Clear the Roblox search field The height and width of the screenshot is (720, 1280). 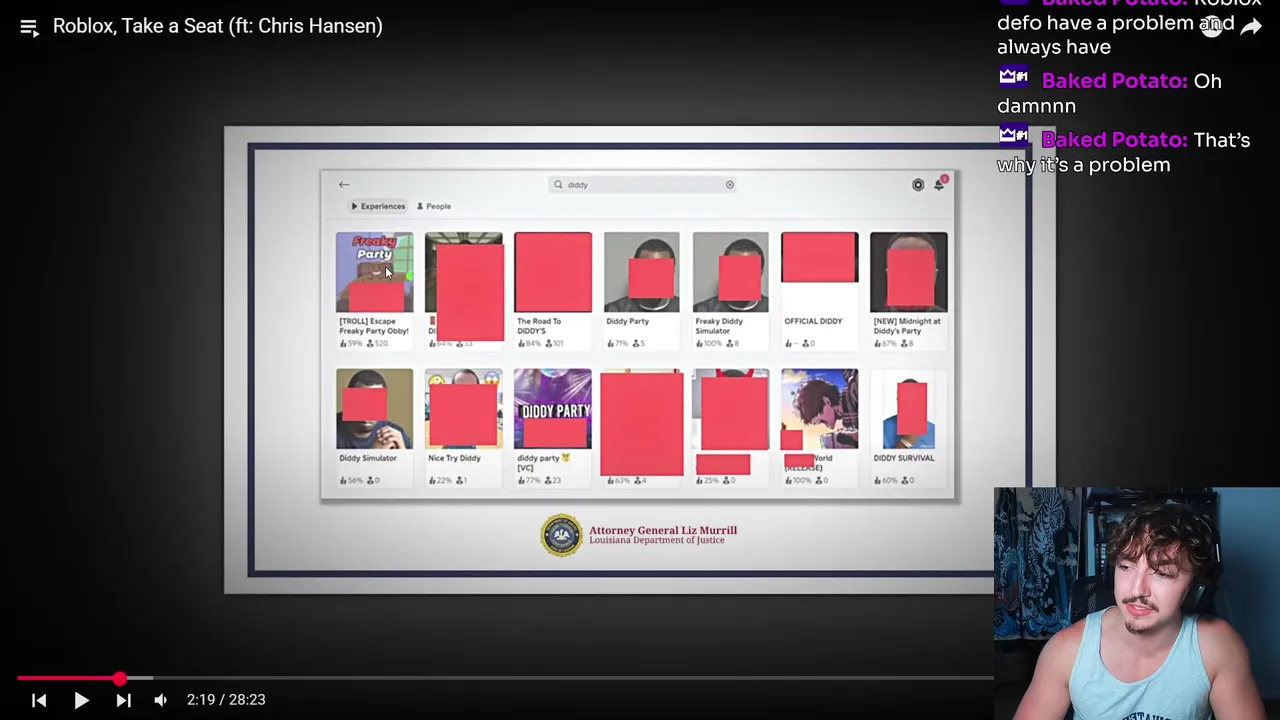tap(729, 185)
